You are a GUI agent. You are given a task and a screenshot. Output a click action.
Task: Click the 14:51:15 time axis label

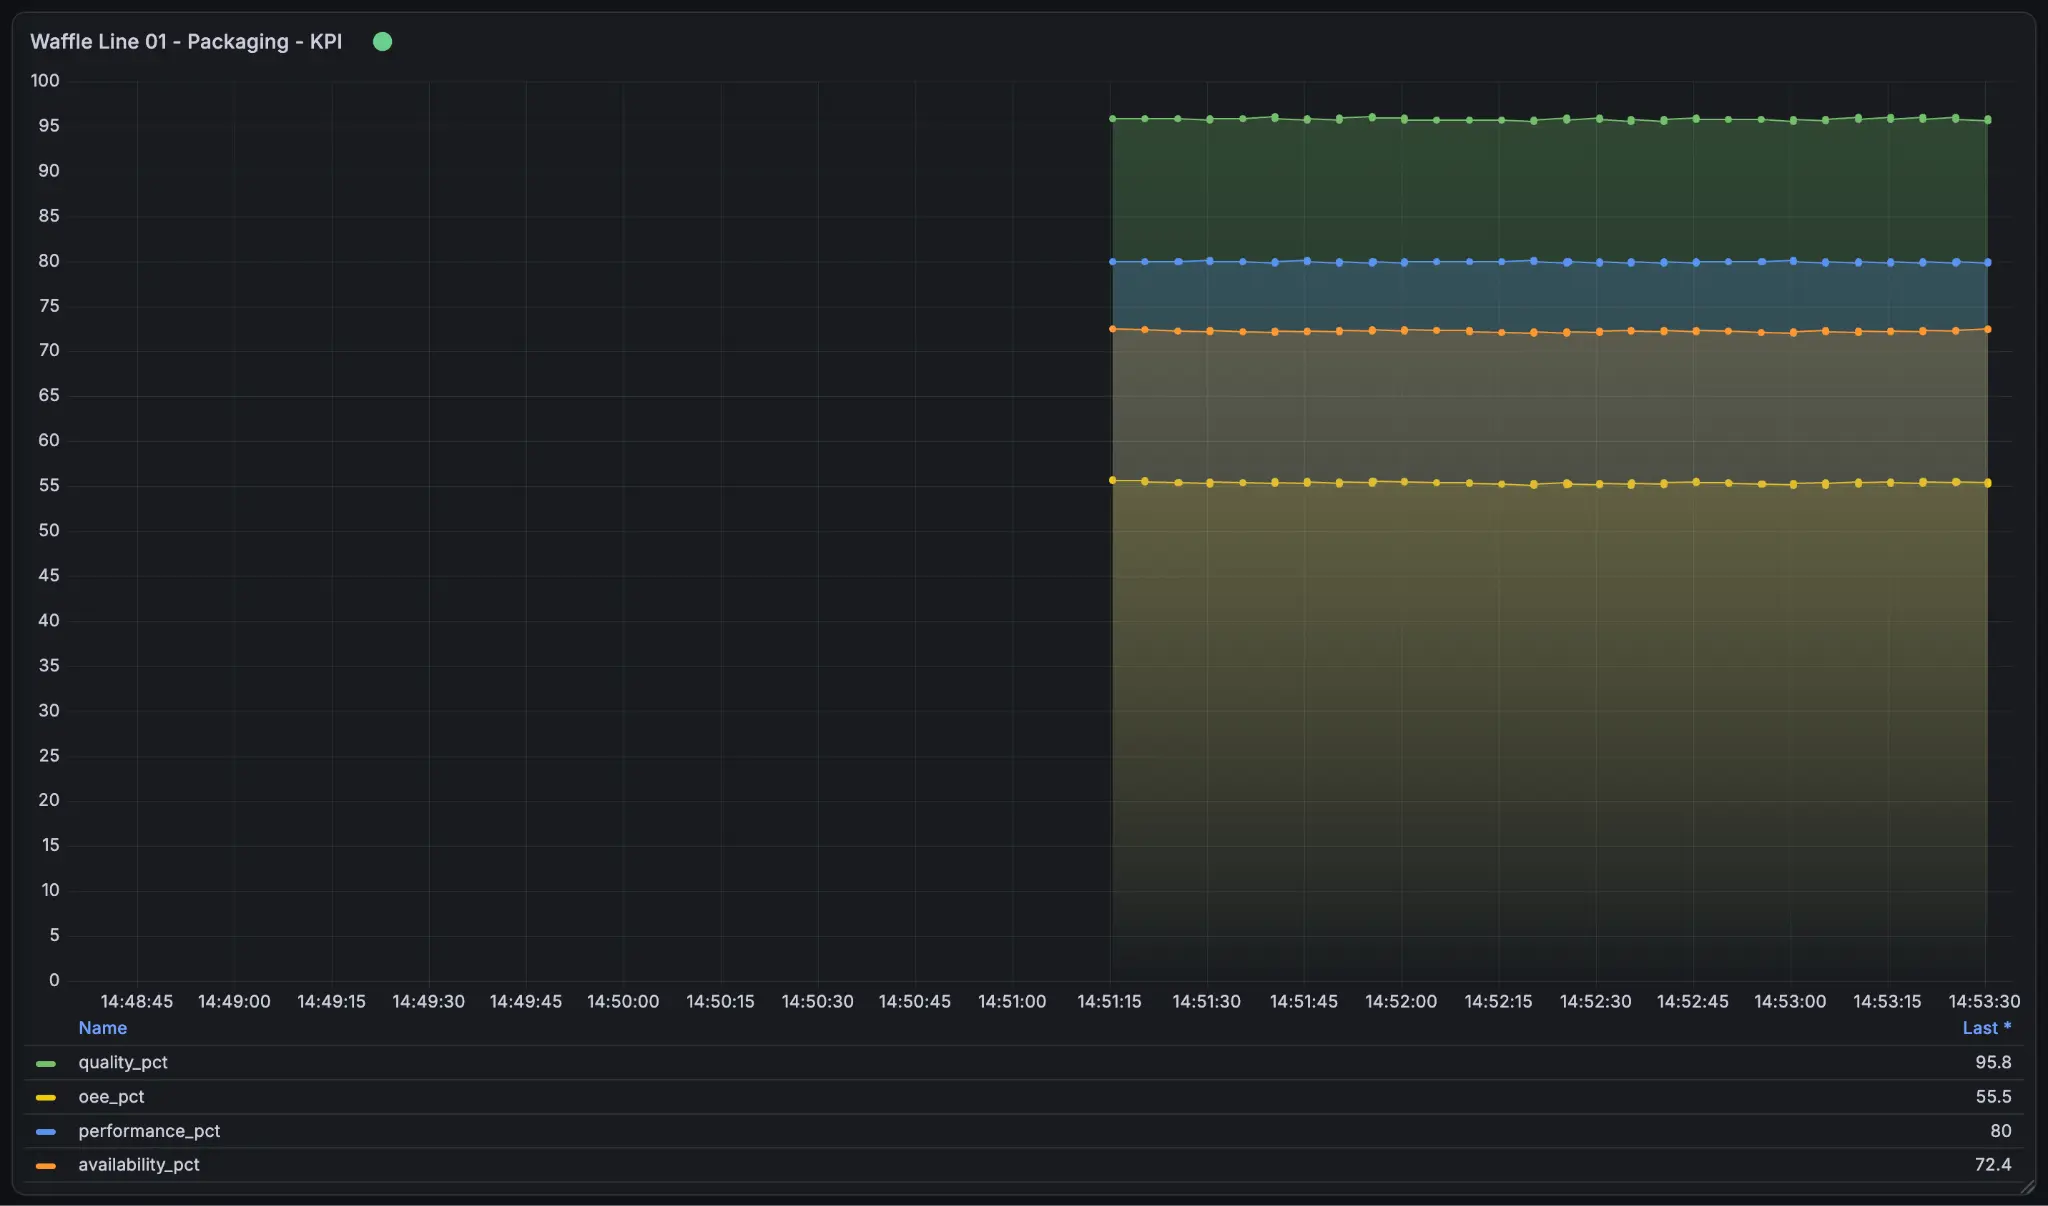[1109, 1001]
